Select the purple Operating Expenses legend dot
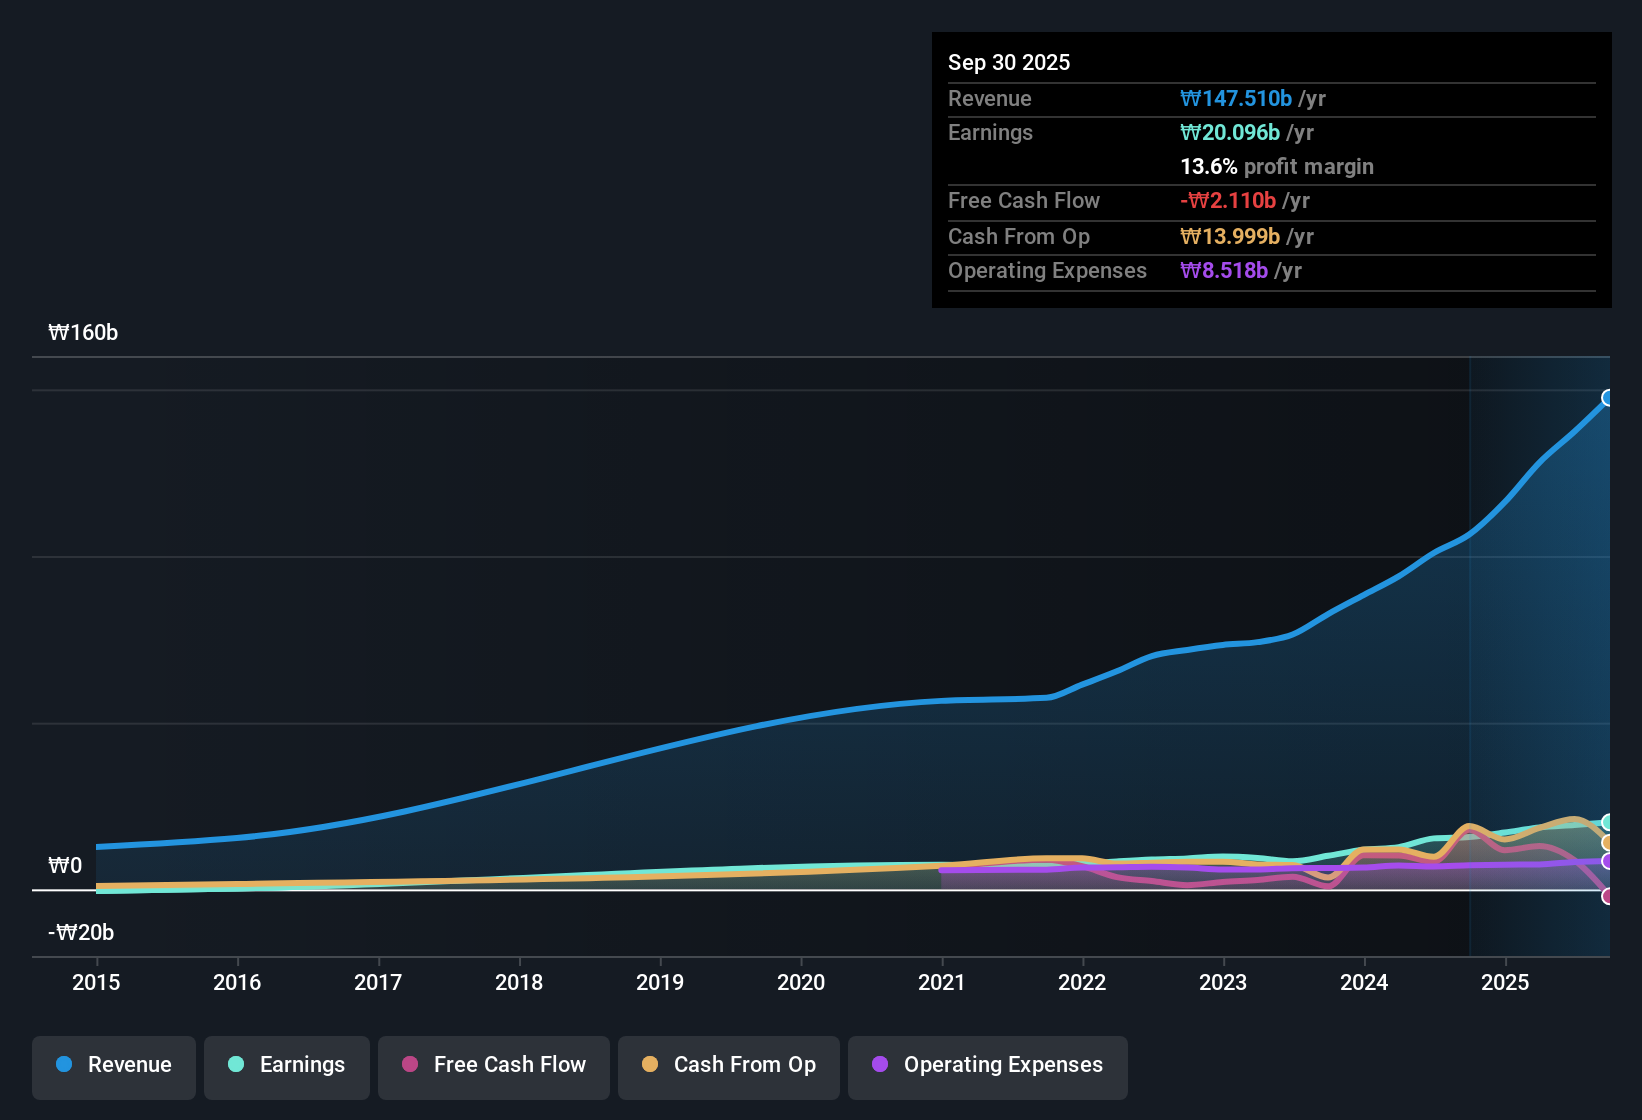Screen dimensions: 1642x1120 [880, 1065]
